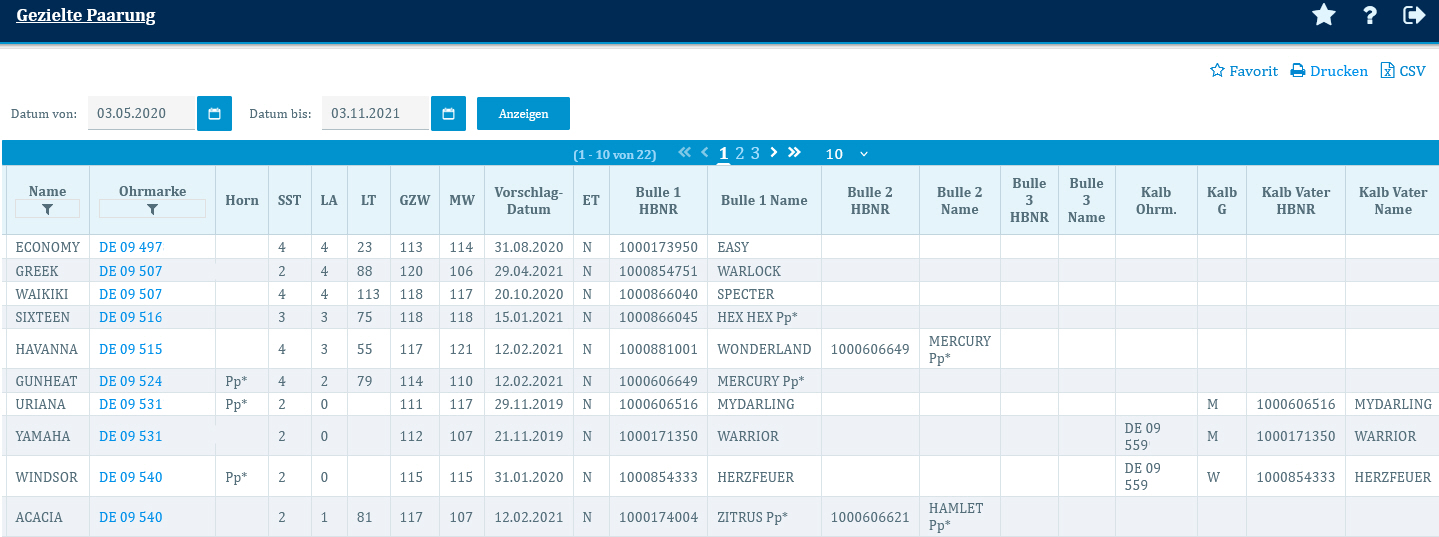
Task: Open calendar picker for Datum von
Action: click(x=214, y=114)
